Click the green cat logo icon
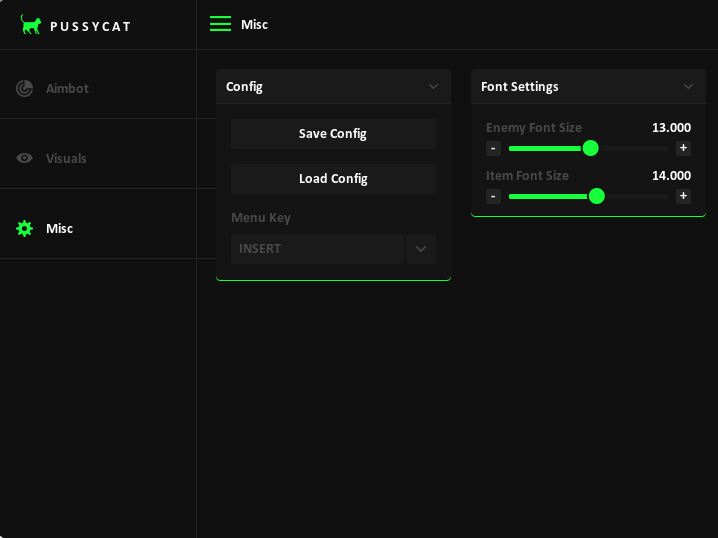 pos(31,25)
